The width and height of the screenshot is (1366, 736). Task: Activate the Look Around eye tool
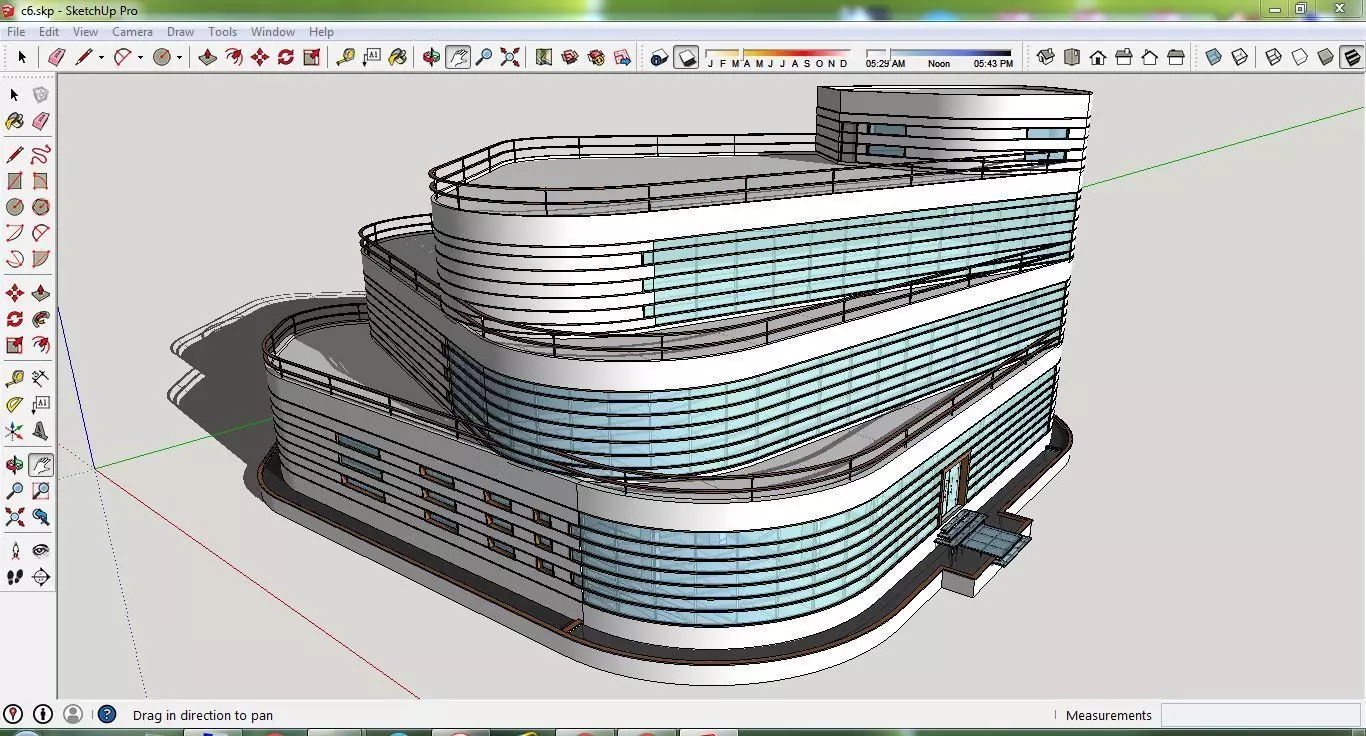coord(40,550)
